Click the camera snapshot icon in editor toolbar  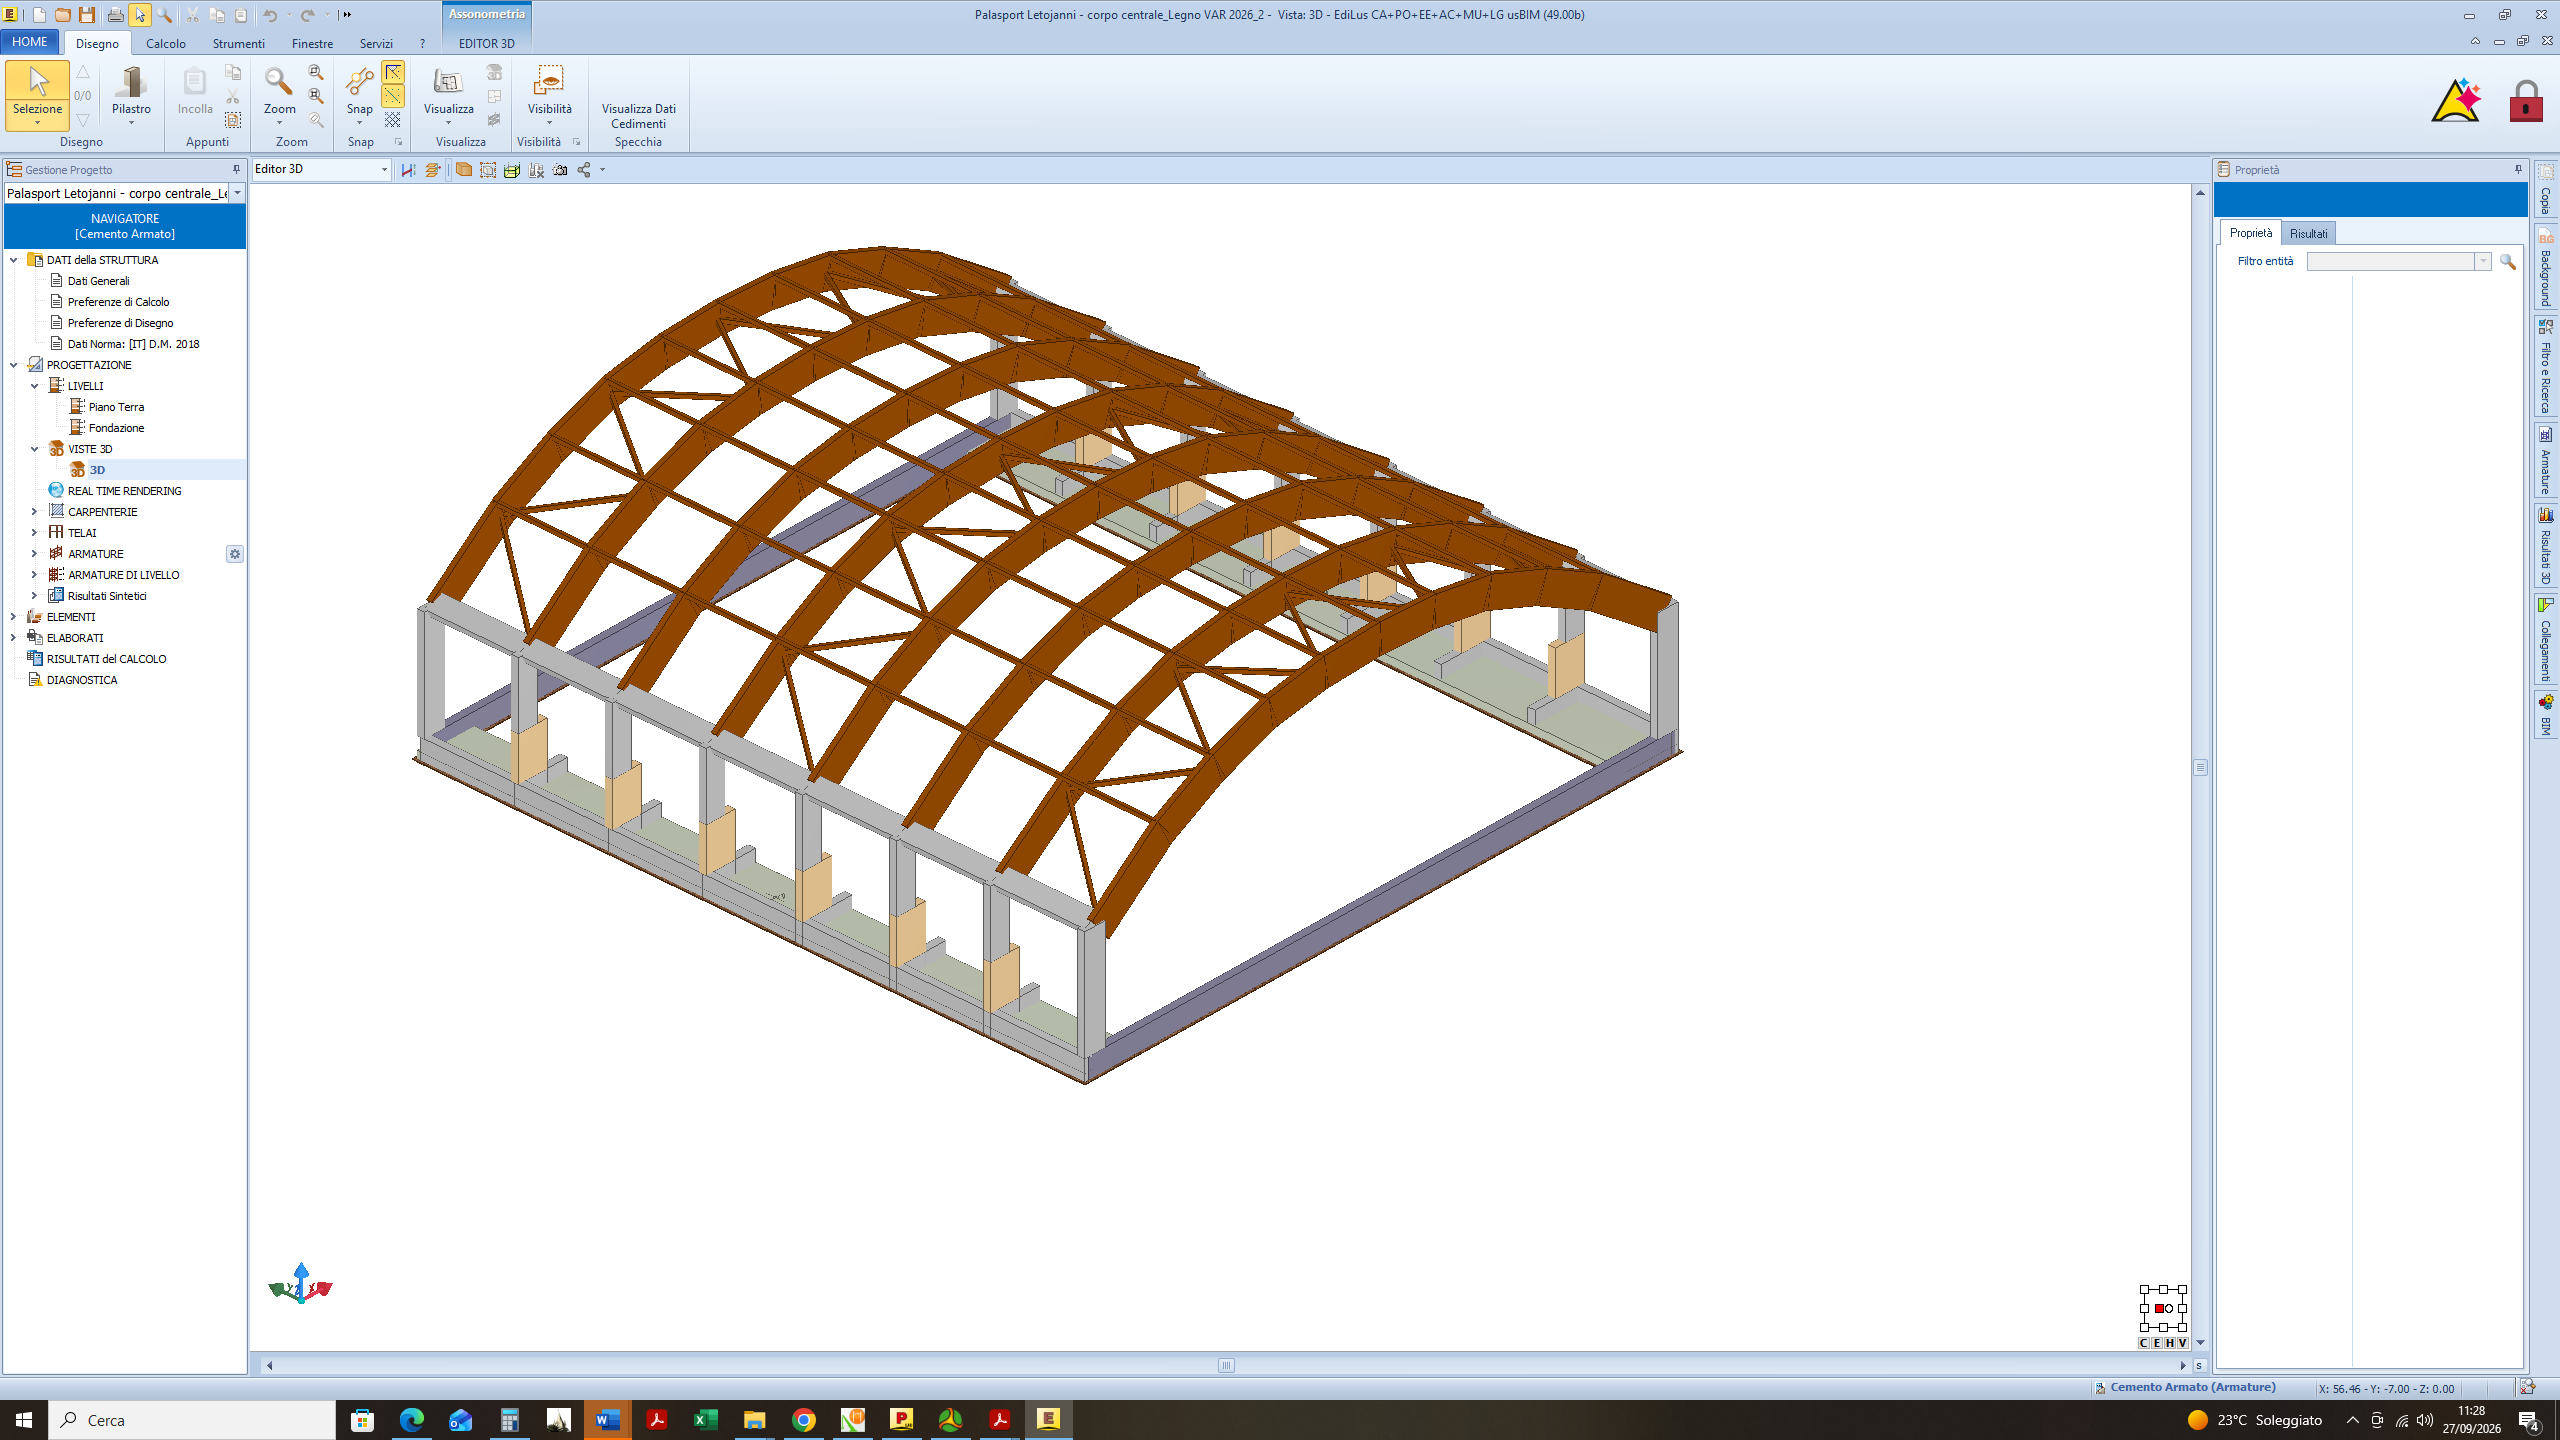tap(560, 170)
